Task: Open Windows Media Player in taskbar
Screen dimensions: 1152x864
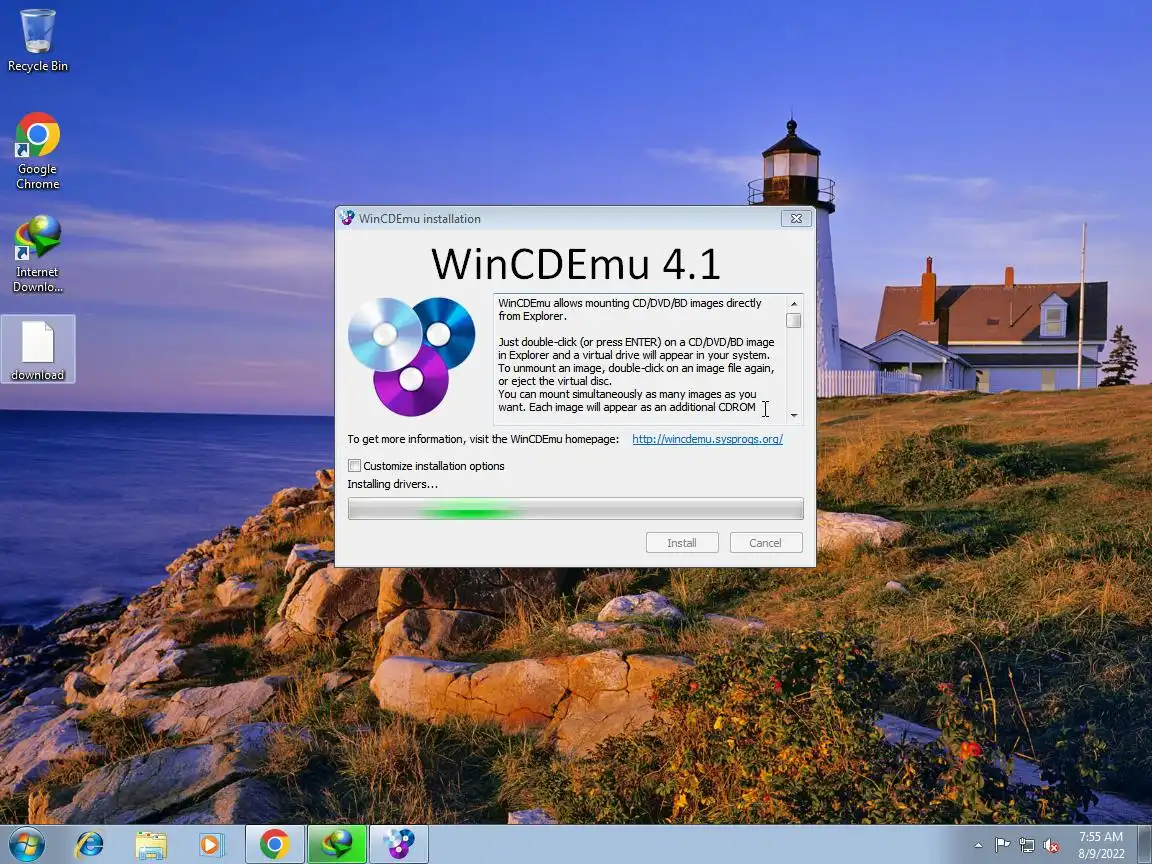Action: click(211, 845)
